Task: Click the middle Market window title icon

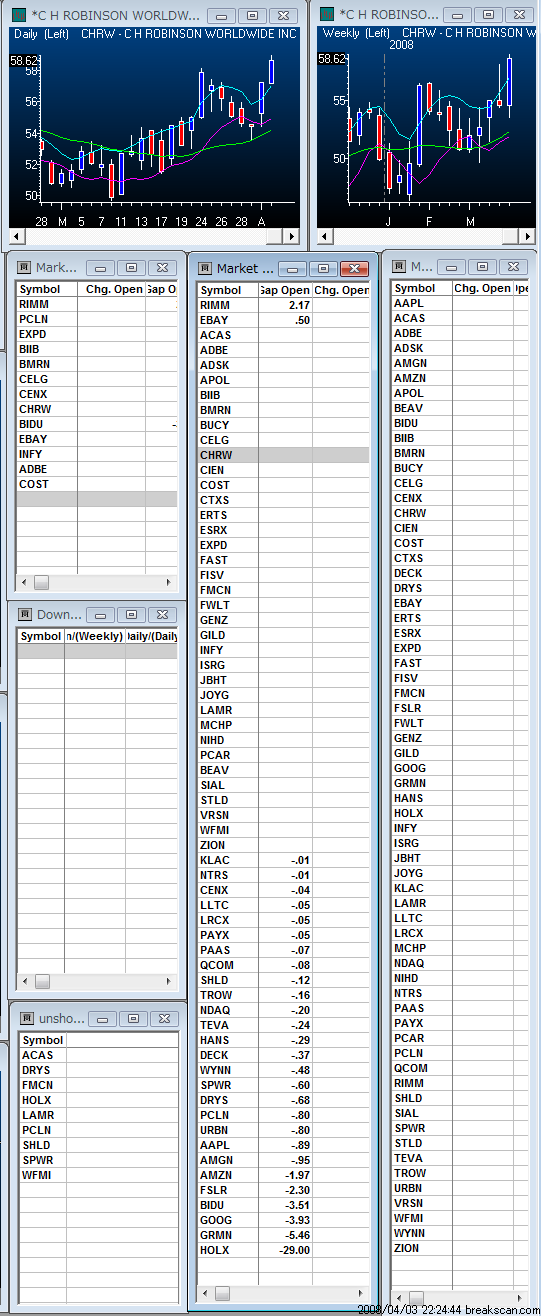Action: (205, 269)
